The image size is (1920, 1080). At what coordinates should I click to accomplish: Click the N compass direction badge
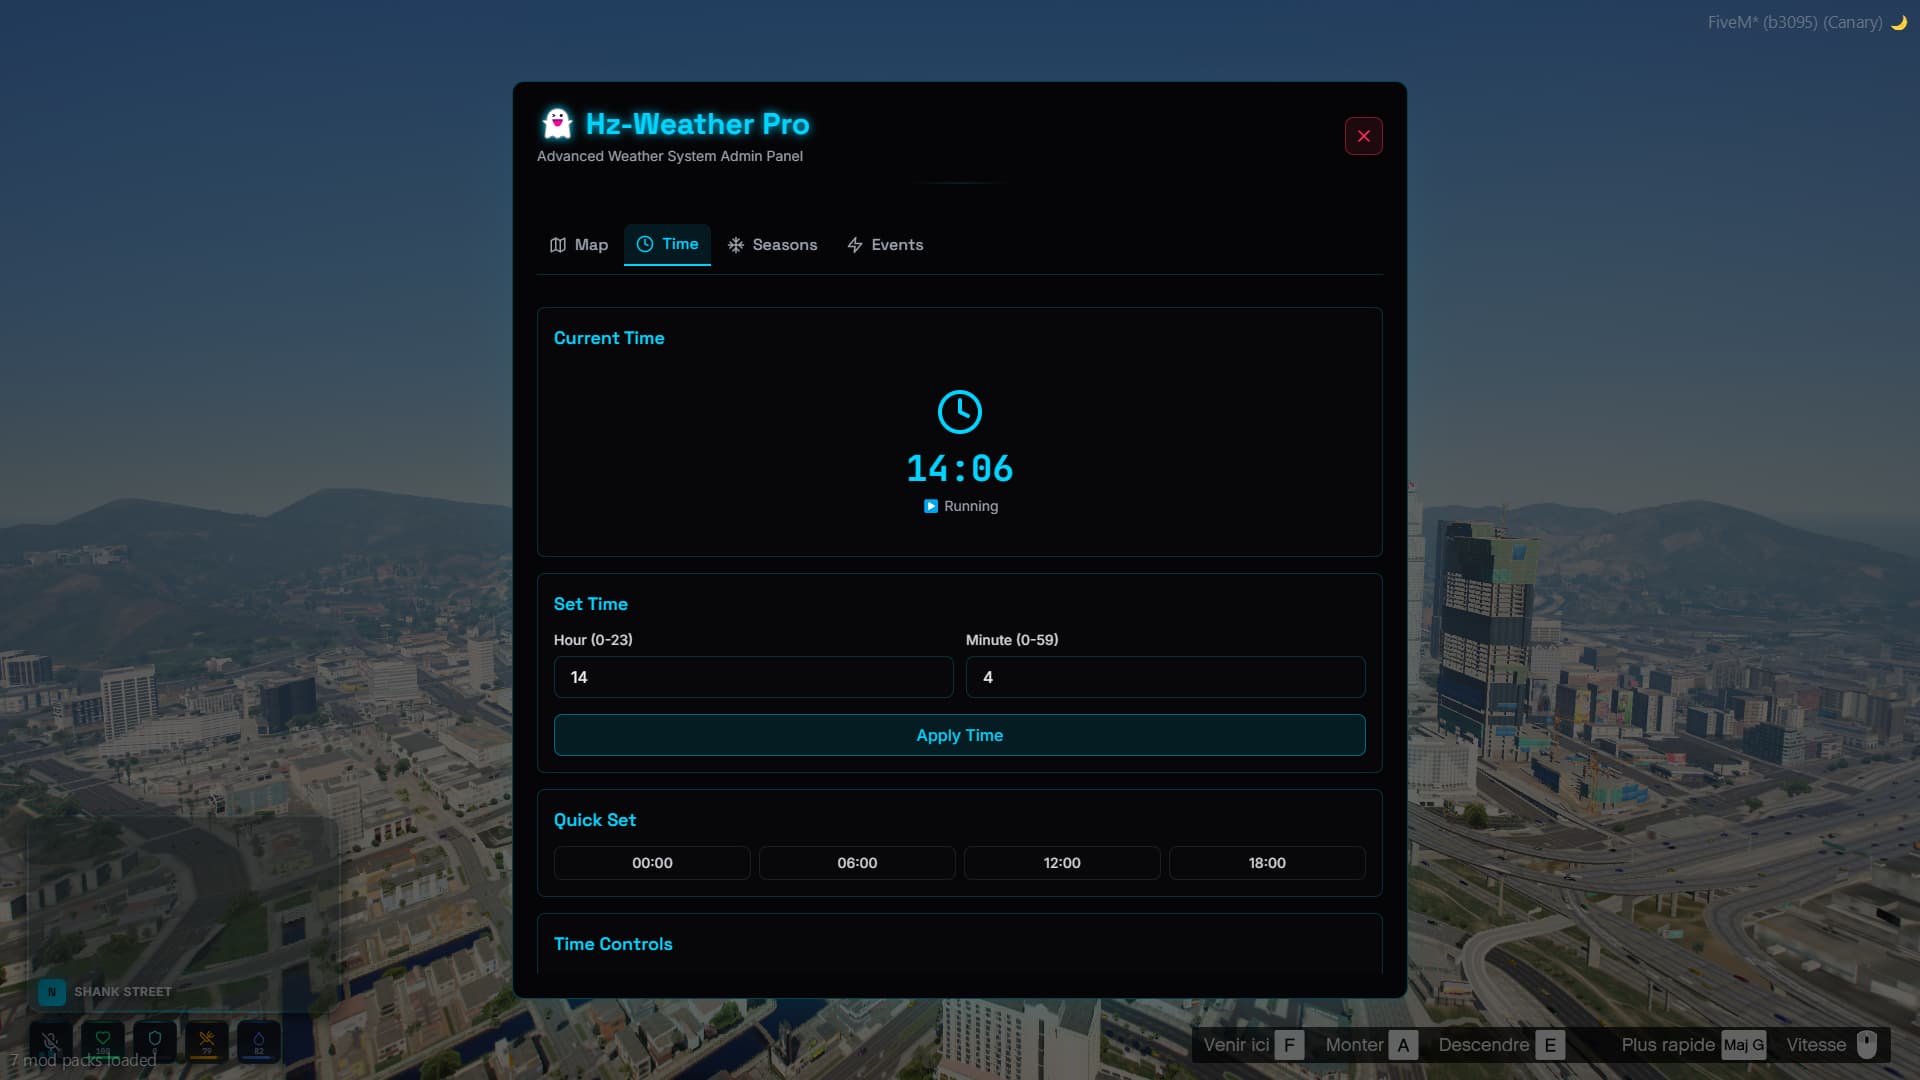[x=52, y=992]
